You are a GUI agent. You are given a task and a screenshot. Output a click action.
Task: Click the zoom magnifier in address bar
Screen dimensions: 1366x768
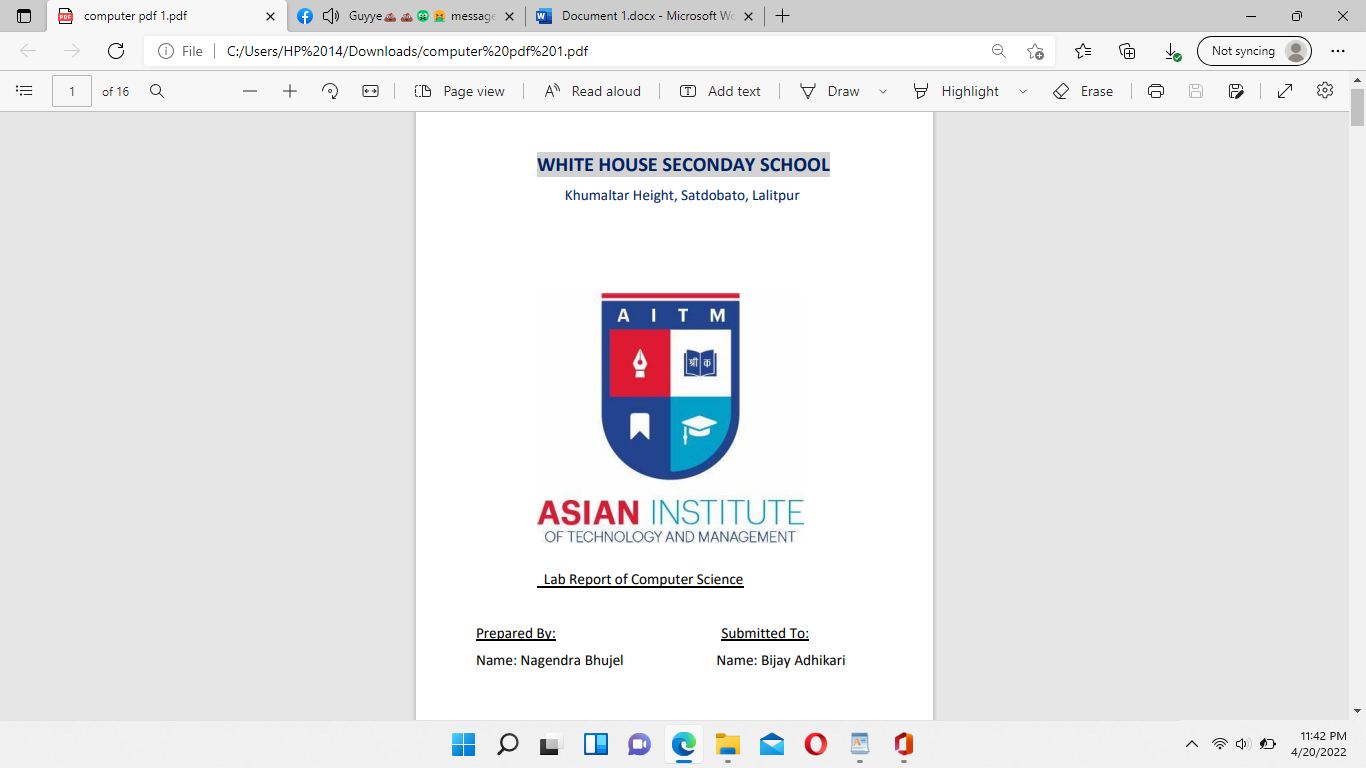tap(998, 51)
